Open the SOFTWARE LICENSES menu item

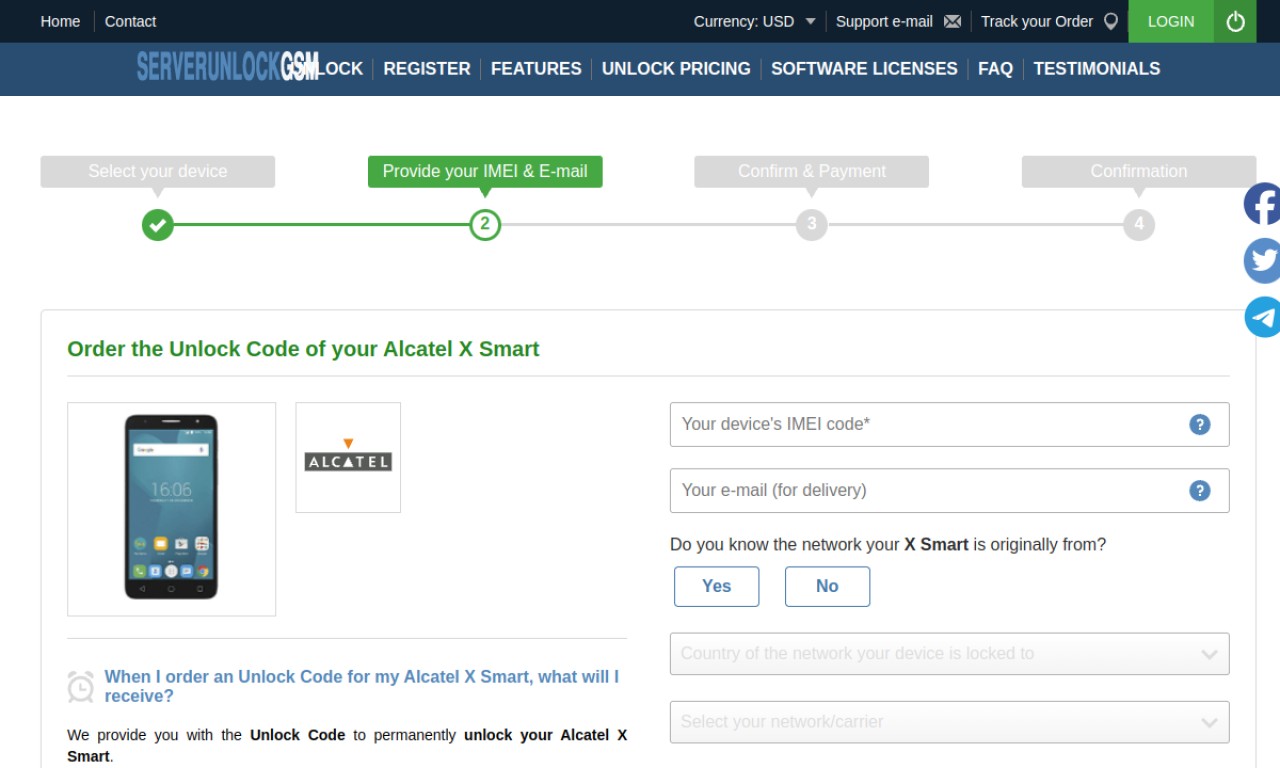click(x=864, y=69)
